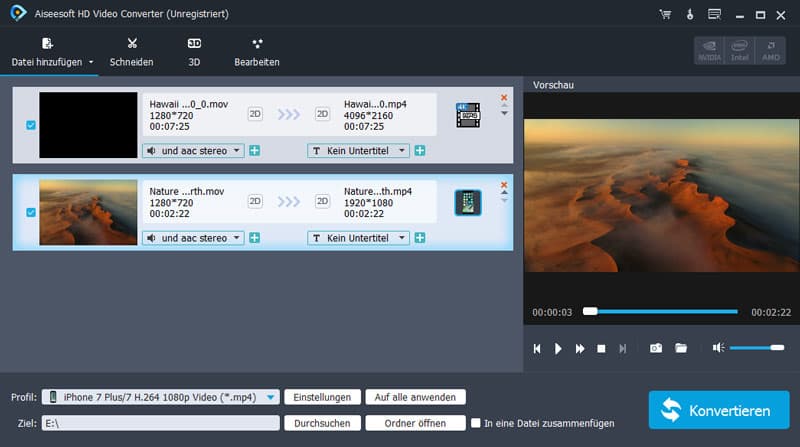Click Auf alle anwenden button
This screenshot has width=800, height=447.
tap(415, 397)
